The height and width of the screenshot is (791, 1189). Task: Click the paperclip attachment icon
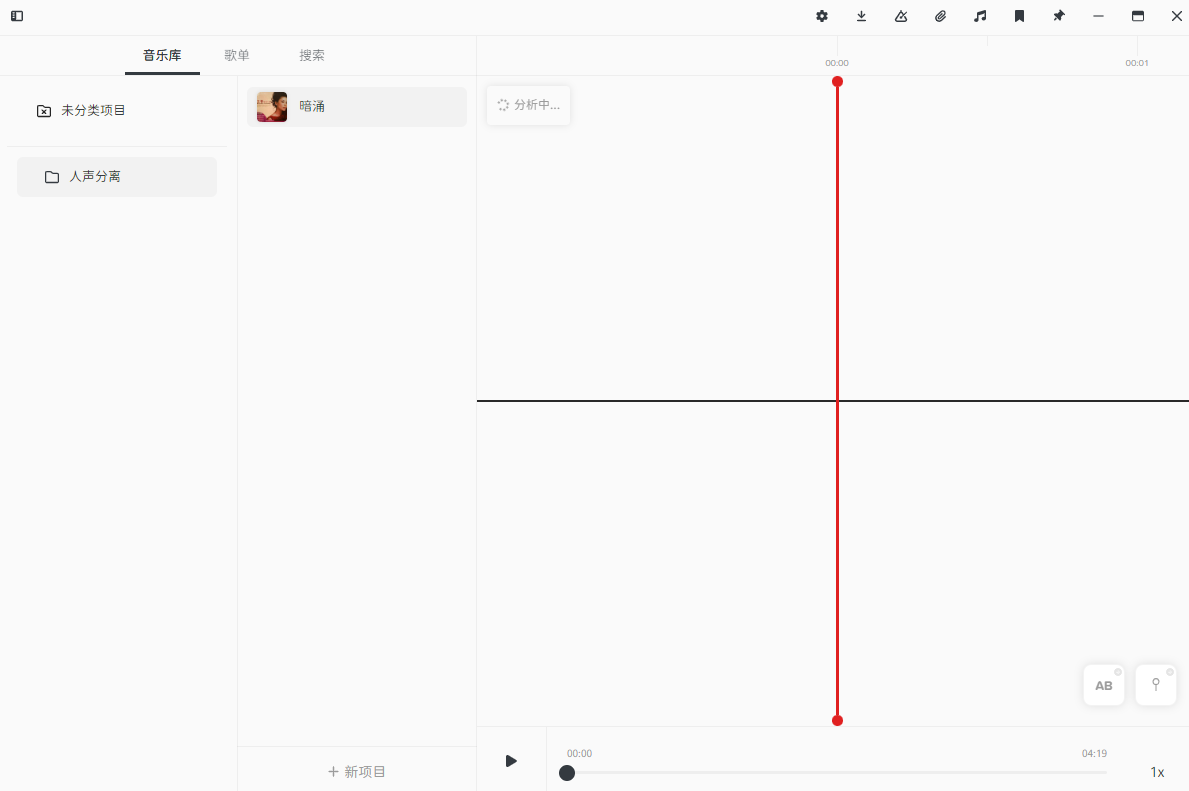(x=940, y=16)
